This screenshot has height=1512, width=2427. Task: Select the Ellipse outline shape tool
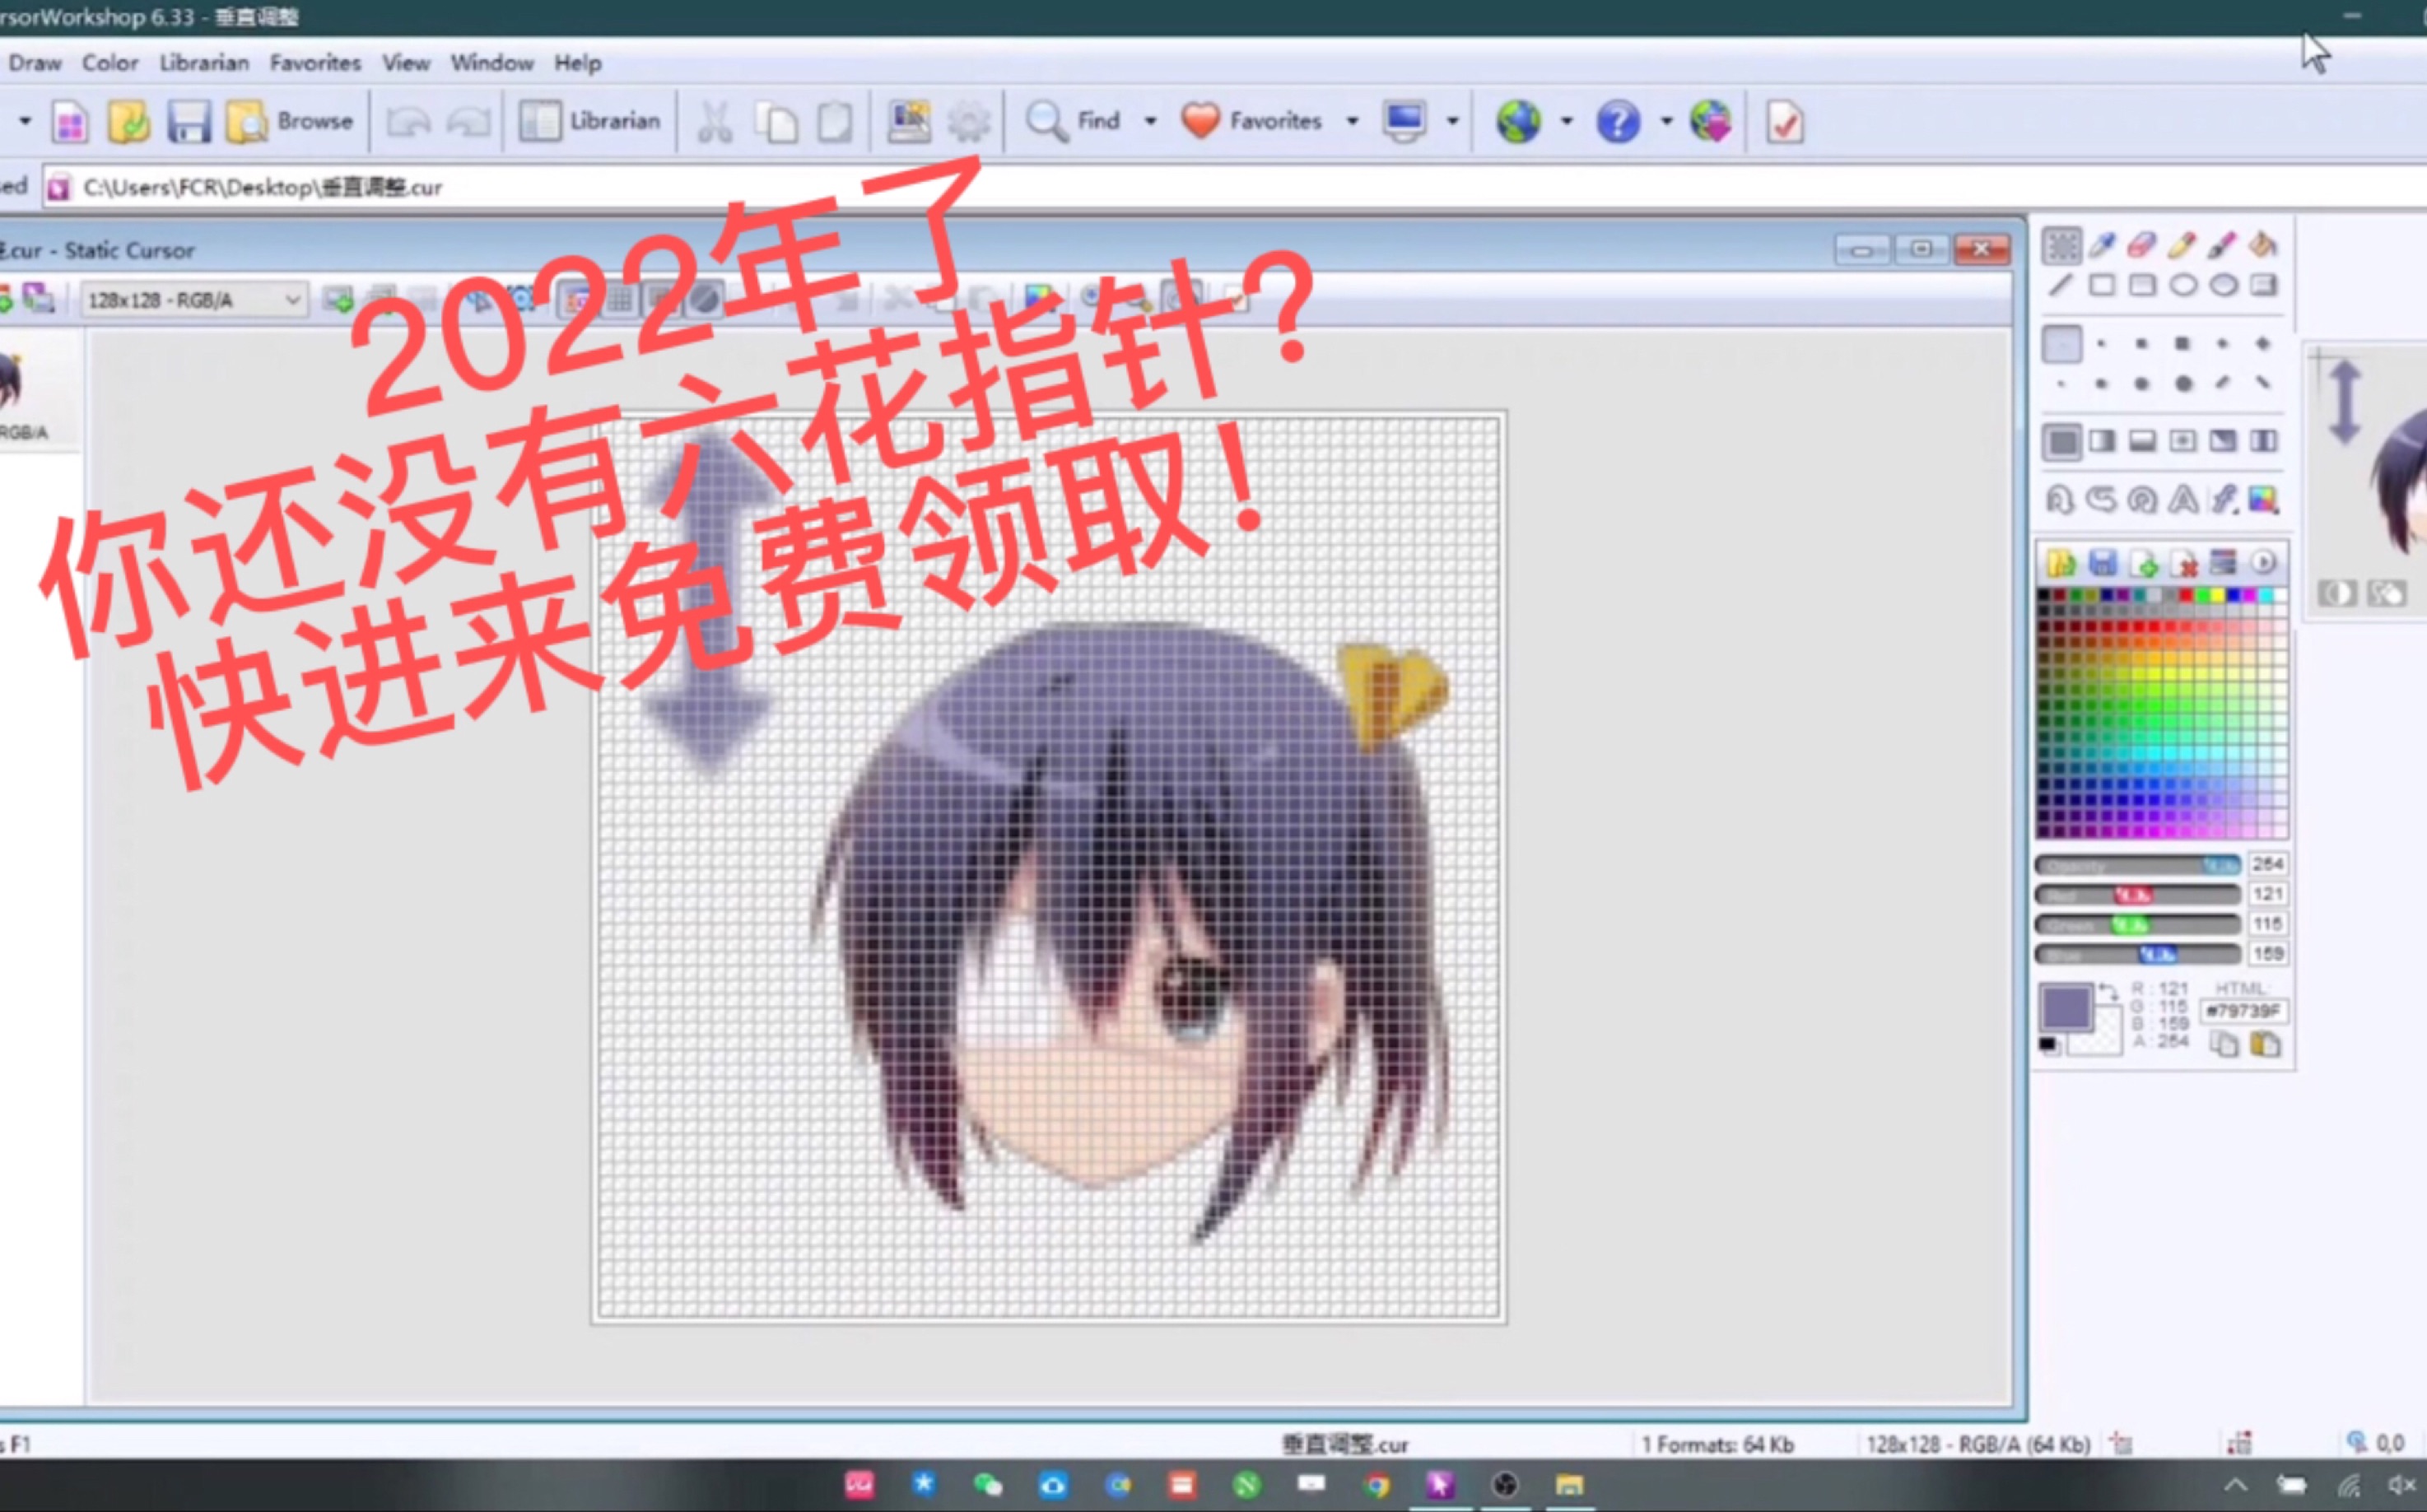(x=2183, y=286)
